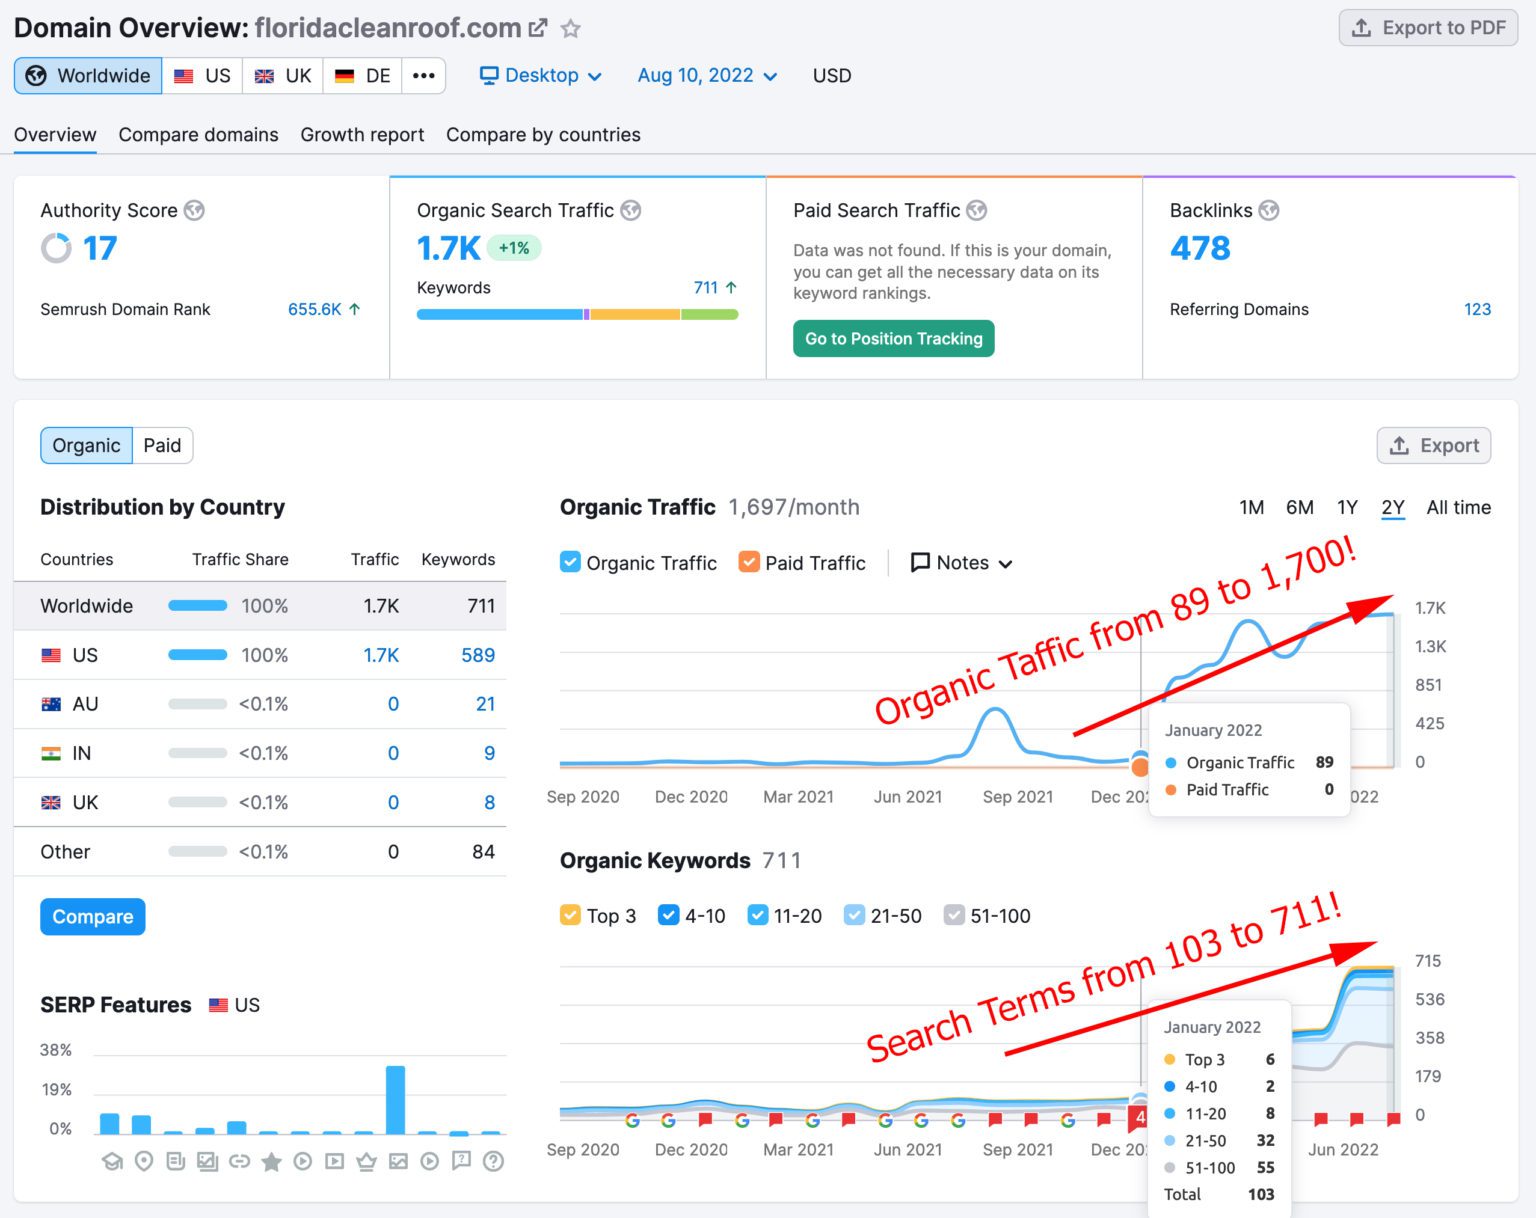
Task: Click the orange January 2022 chart data point
Action: click(1140, 767)
